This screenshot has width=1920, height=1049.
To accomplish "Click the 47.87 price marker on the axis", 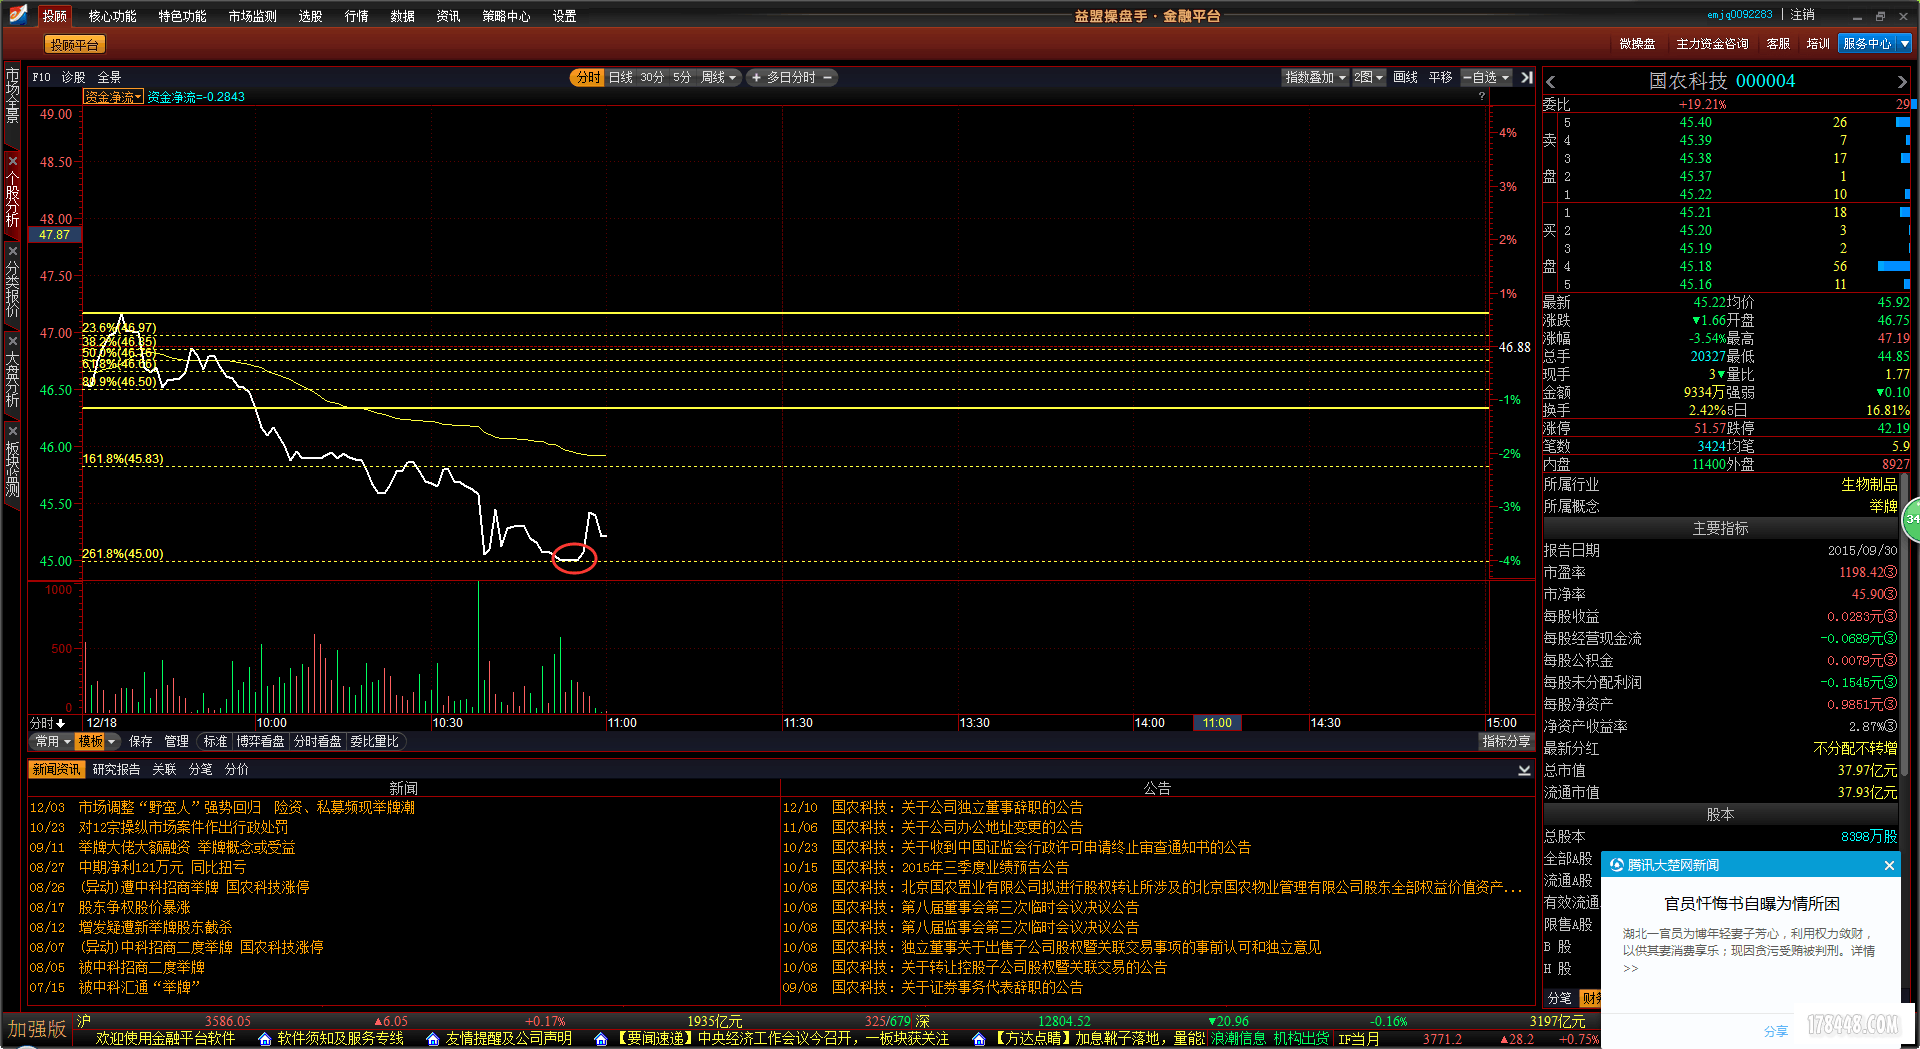I will (x=54, y=235).
